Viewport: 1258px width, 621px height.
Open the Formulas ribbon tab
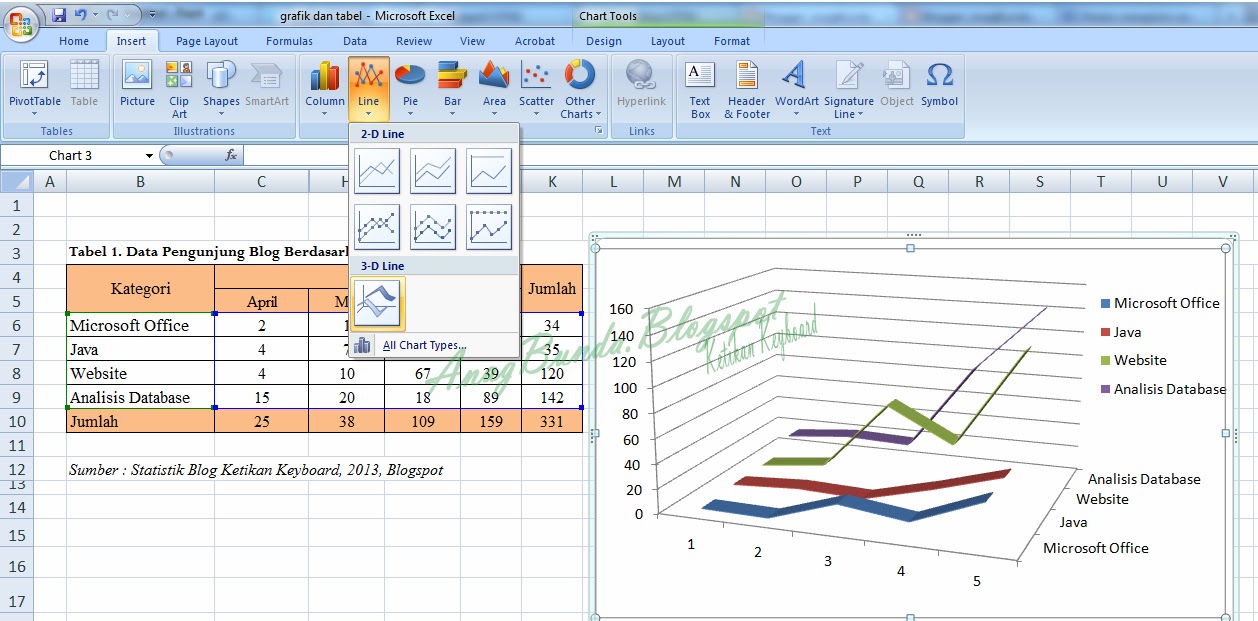(x=289, y=41)
